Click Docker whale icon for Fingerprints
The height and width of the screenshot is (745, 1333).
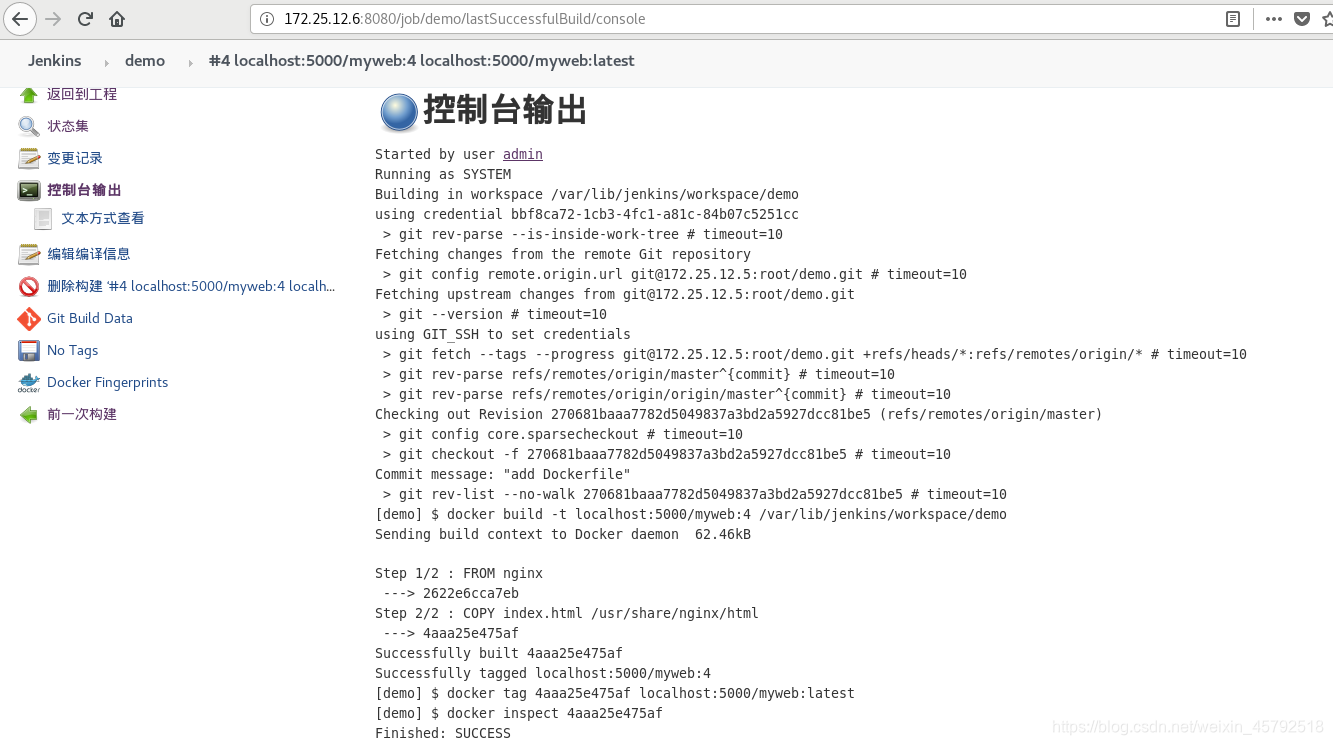29,382
